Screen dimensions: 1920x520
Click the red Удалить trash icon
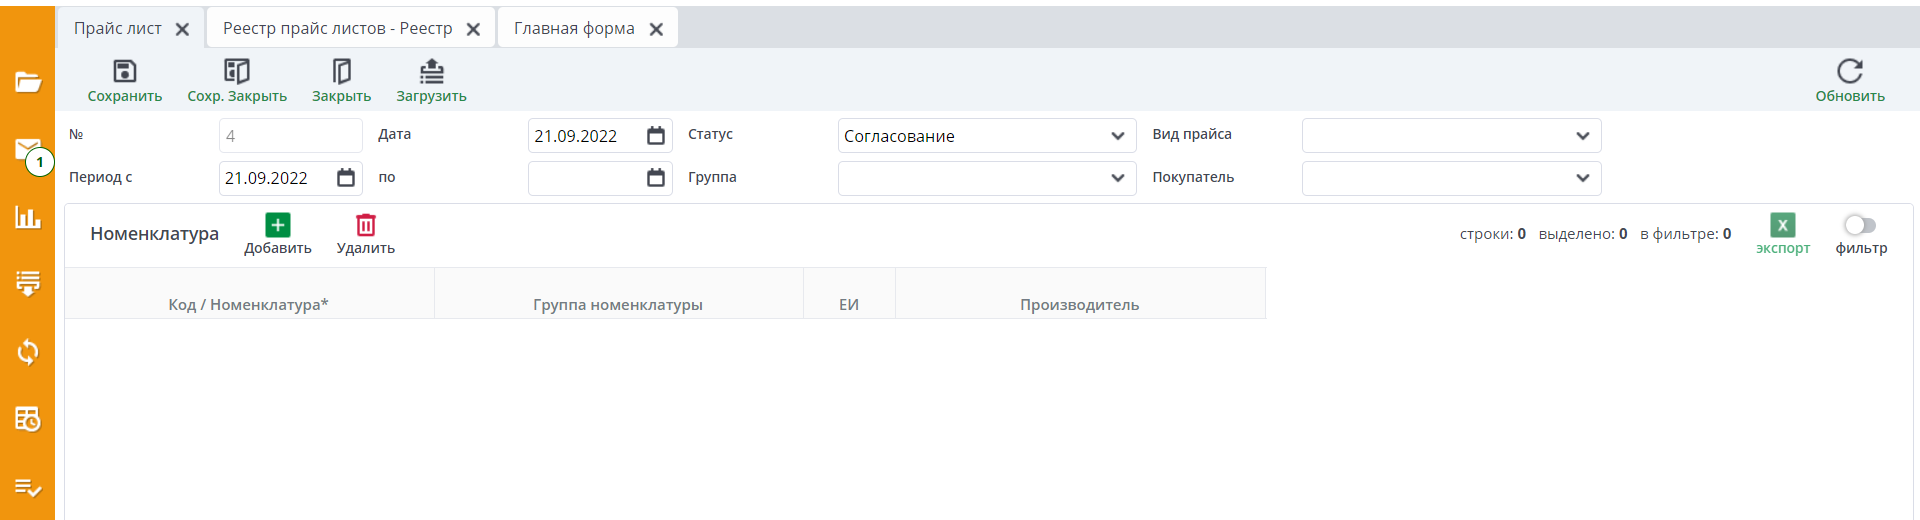click(366, 226)
